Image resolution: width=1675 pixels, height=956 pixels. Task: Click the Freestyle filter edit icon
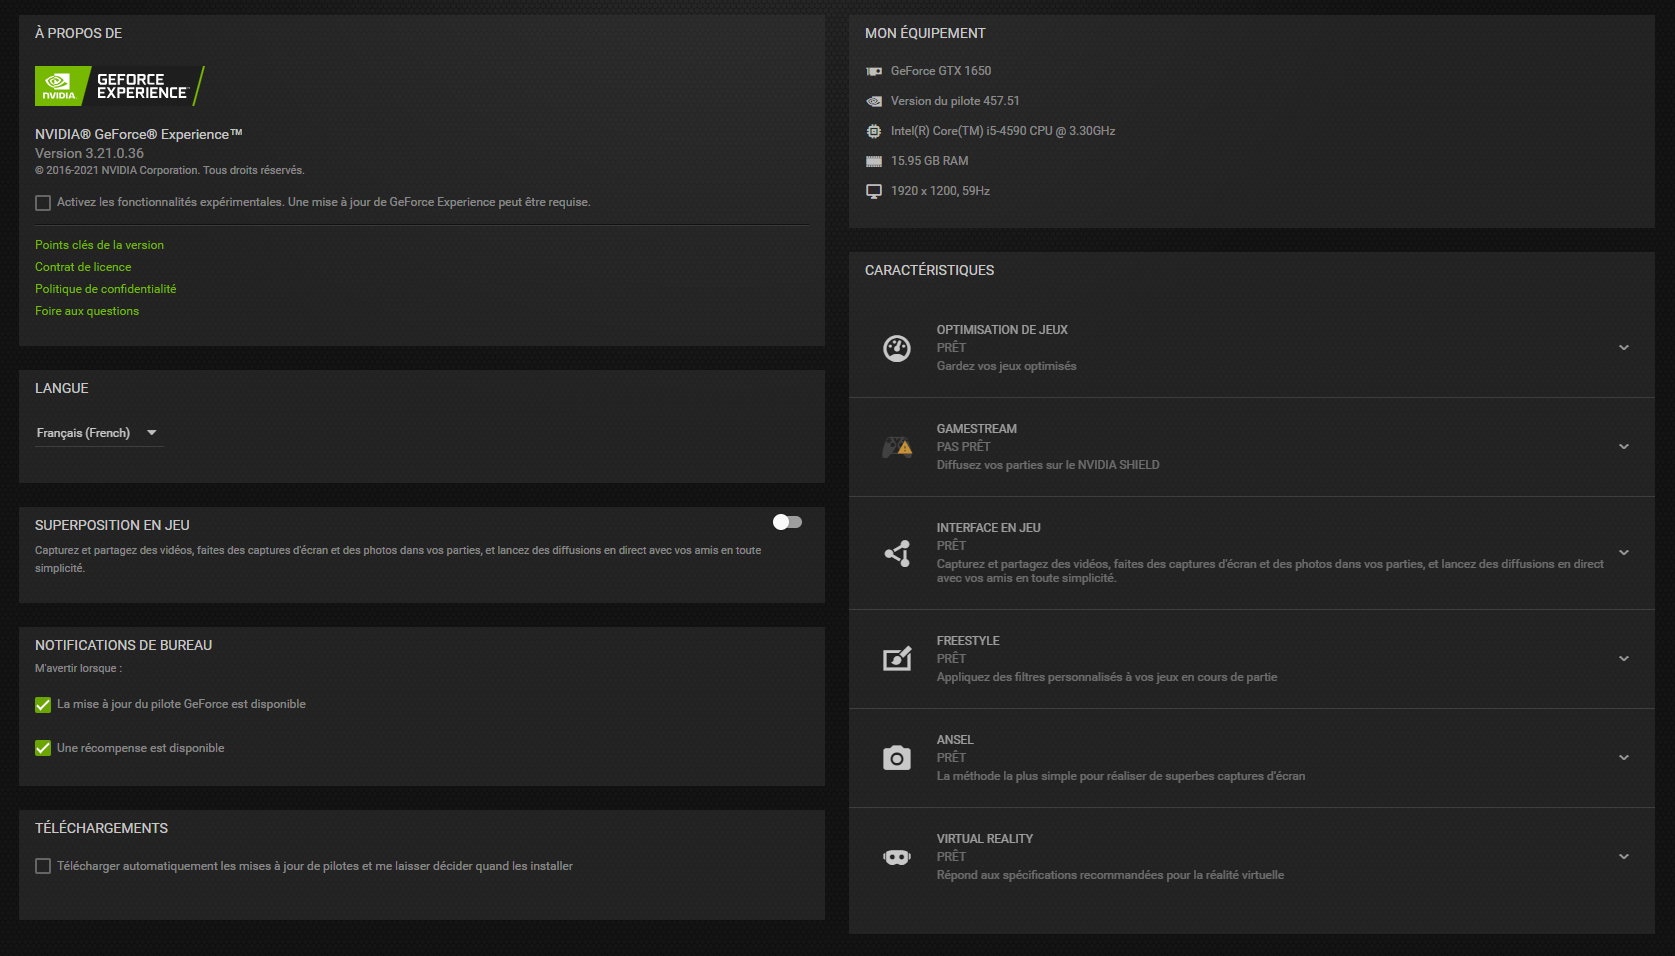(897, 658)
